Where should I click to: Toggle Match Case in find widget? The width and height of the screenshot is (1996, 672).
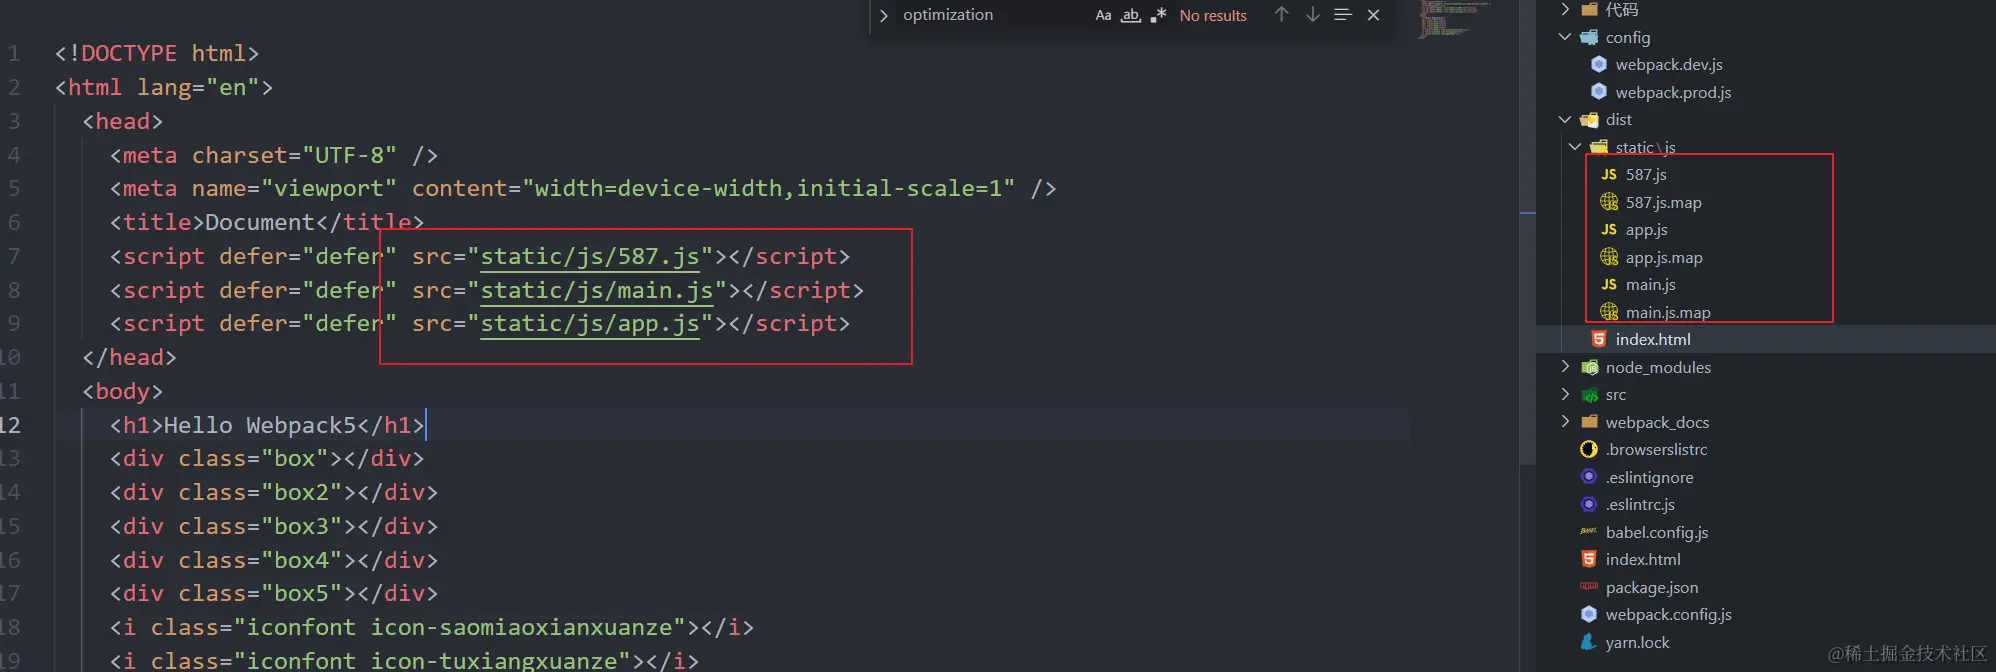1103,15
